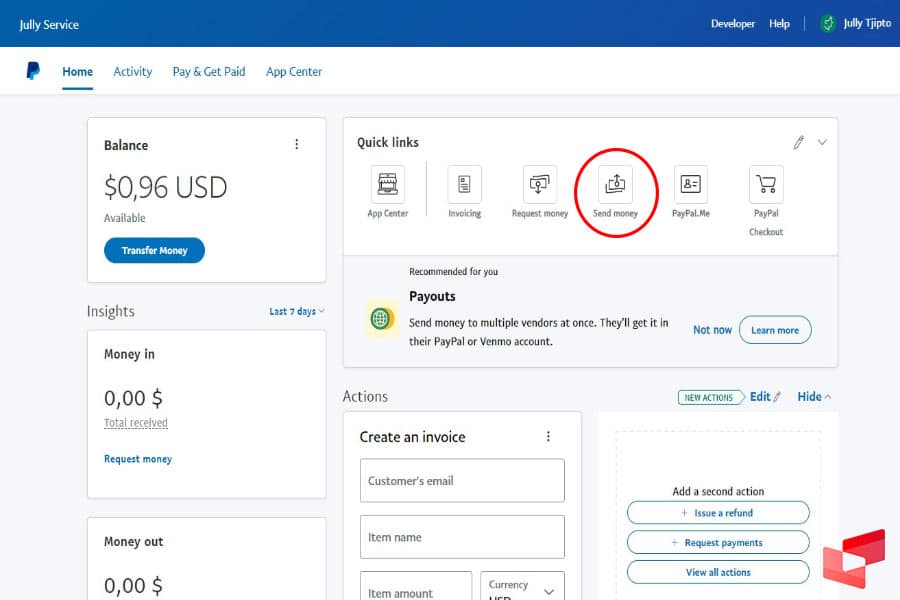Viewport: 900px width, 600px height.
Task: Open the PayPal.Me quick link icon
Action: (x=690, y=185)
